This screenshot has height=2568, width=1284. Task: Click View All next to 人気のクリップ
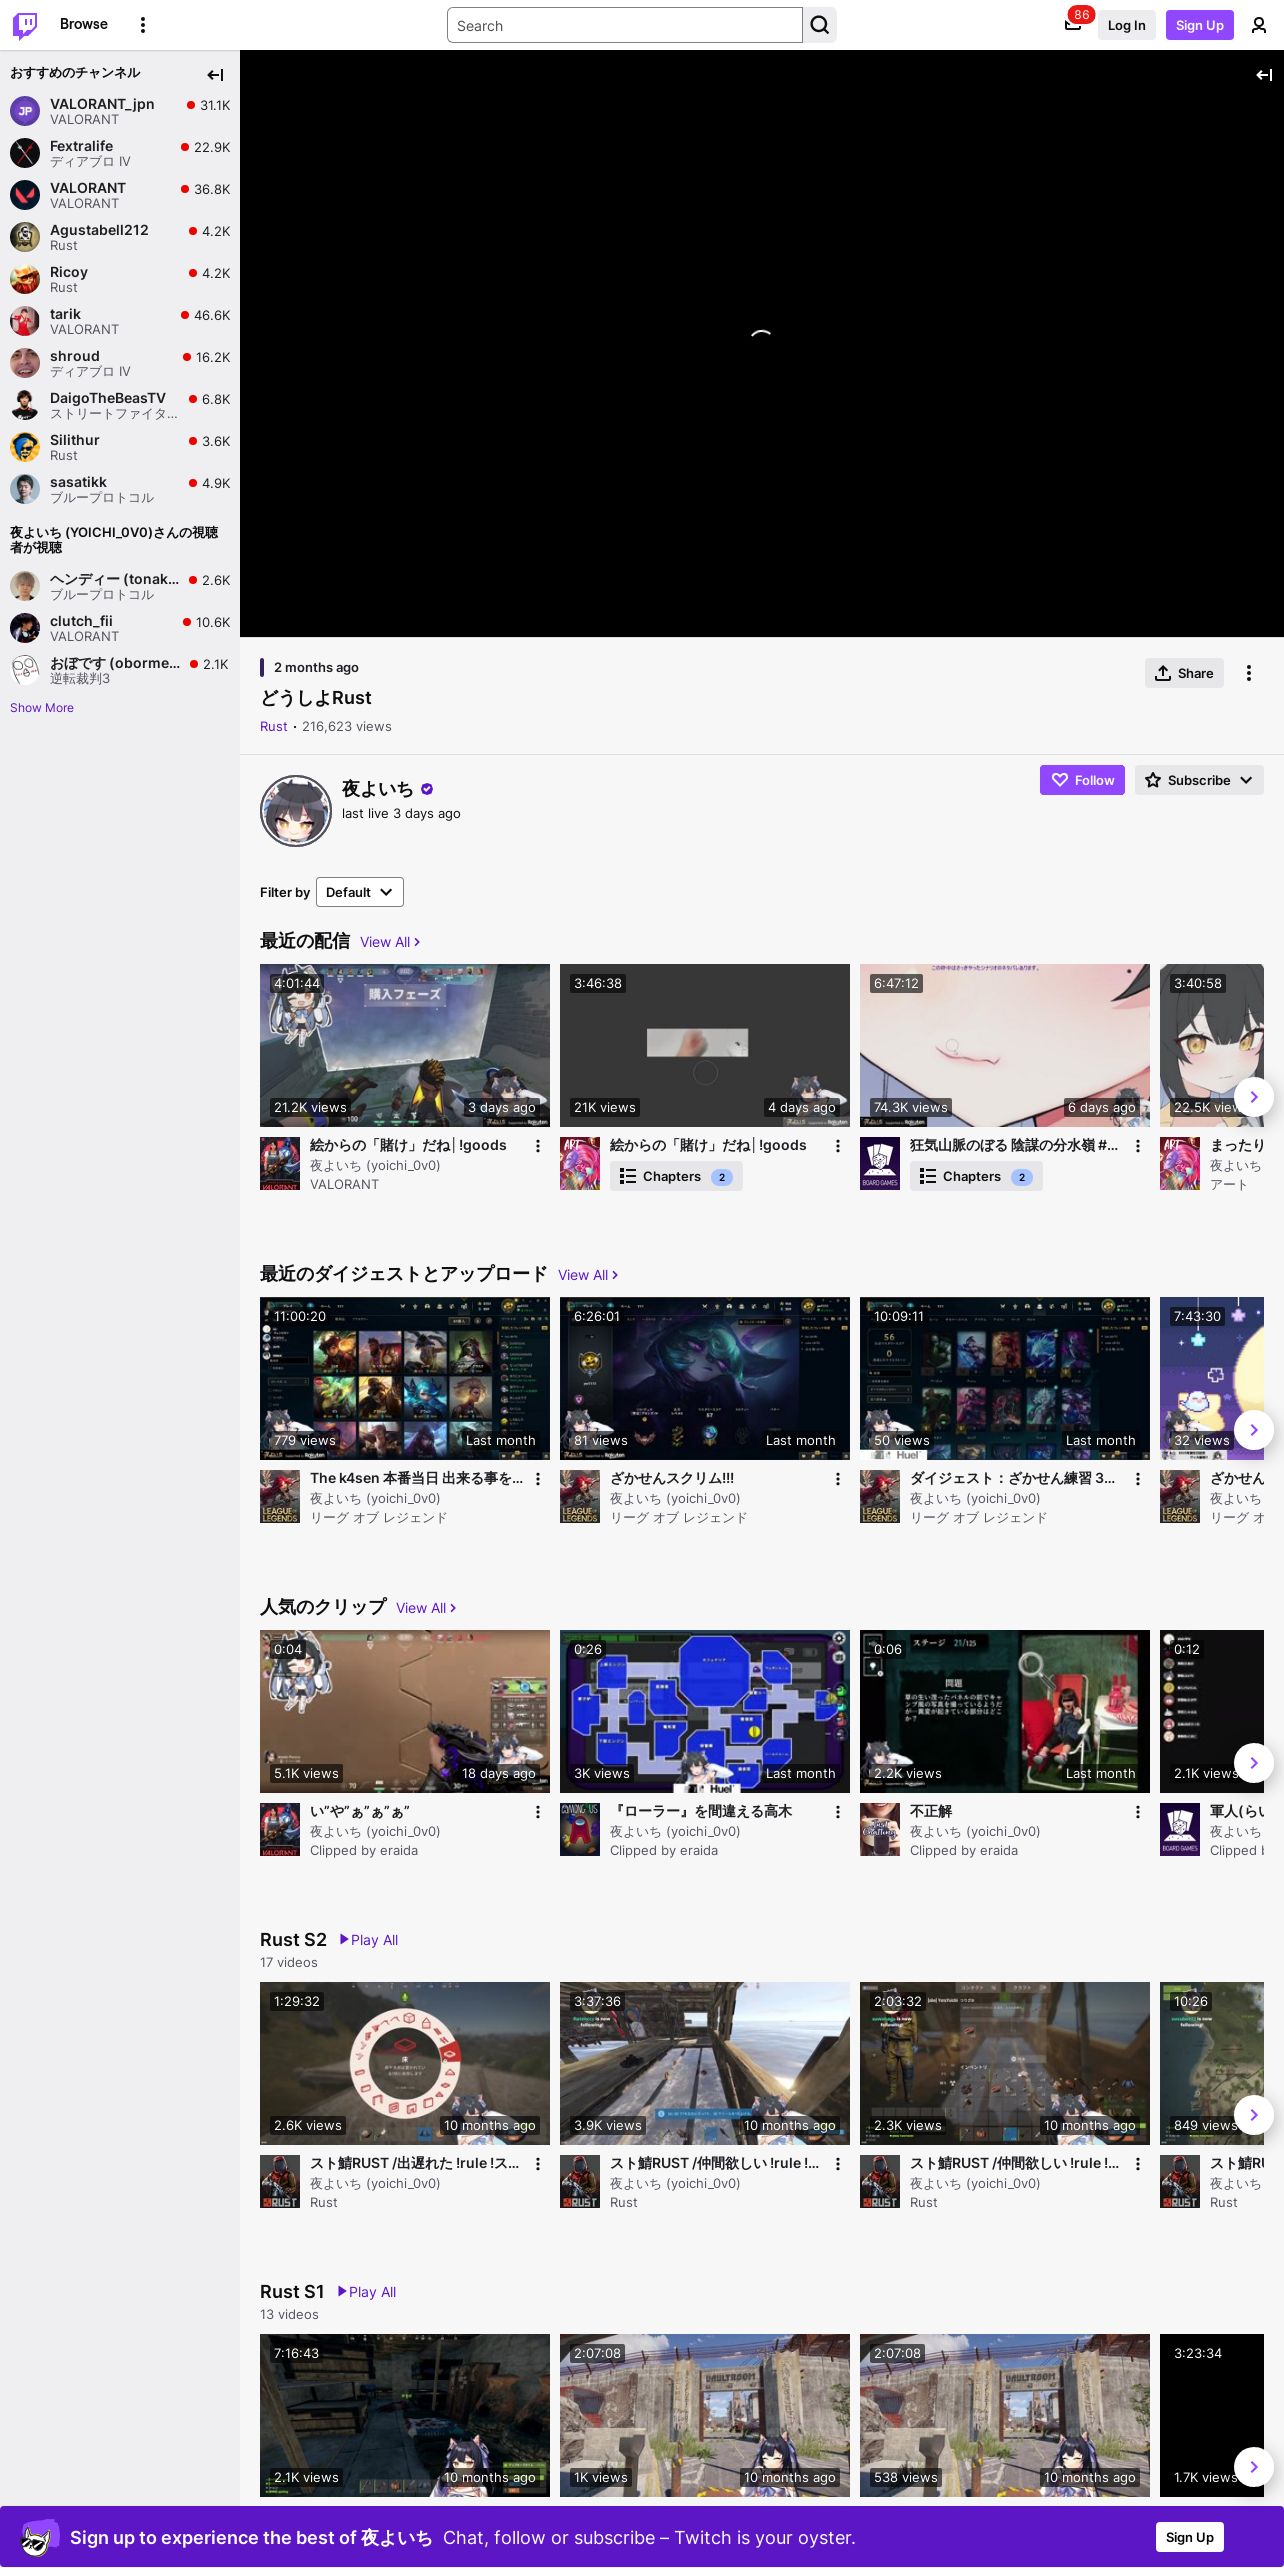tap(426, 1608)
